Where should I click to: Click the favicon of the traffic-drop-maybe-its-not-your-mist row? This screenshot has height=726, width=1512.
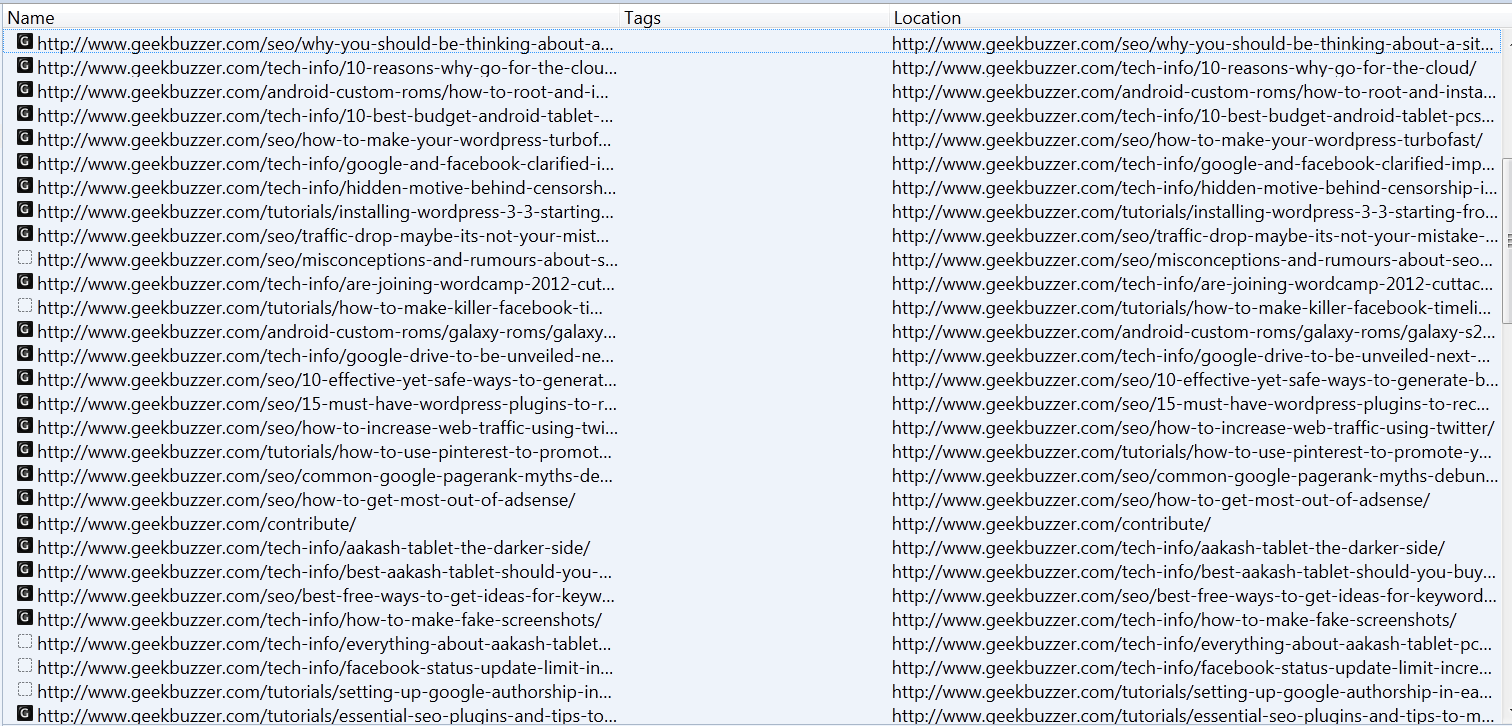[x=25, y=234]
